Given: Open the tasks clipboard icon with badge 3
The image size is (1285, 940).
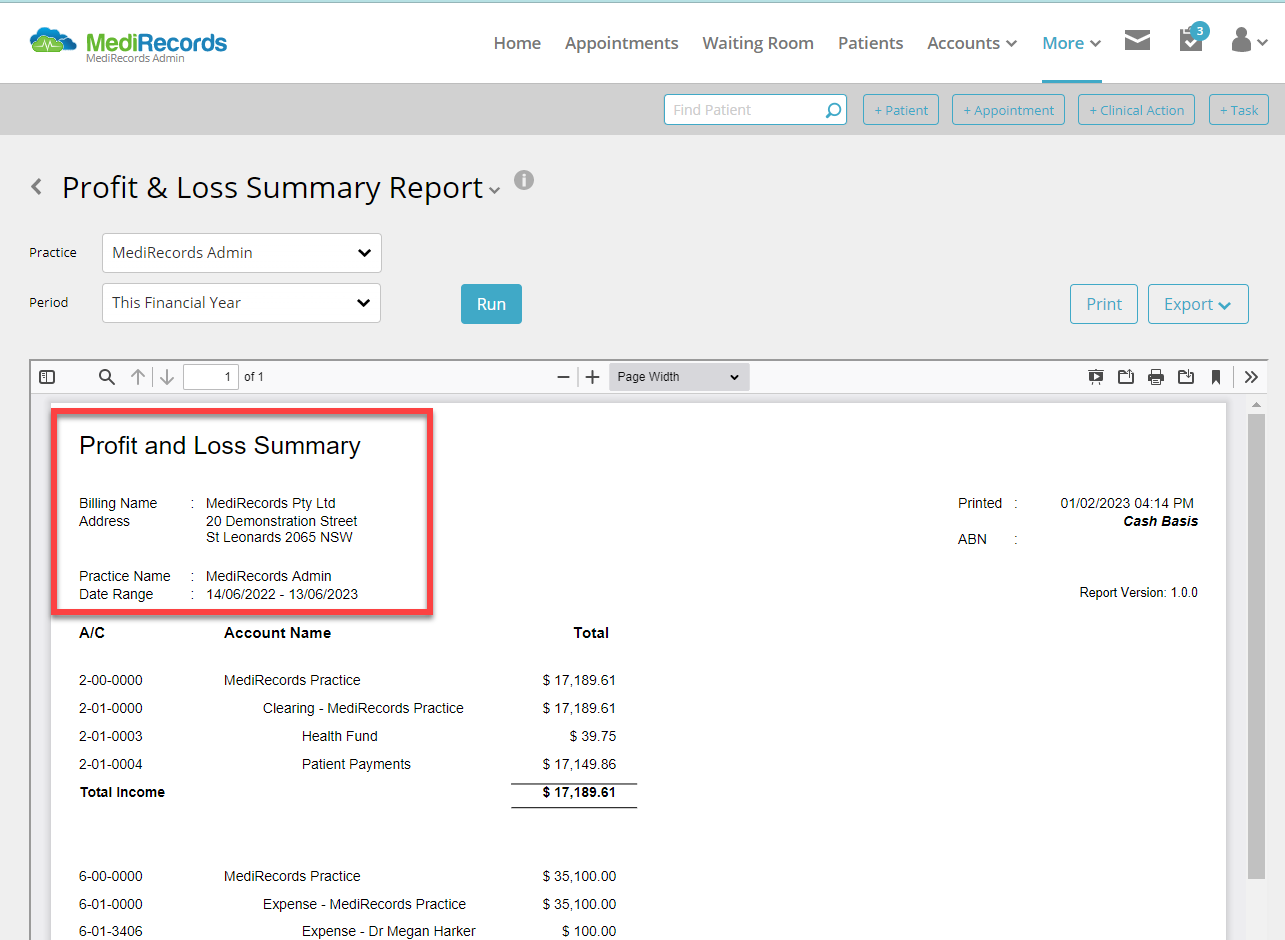Looking at the screenshot, I should click(1191, 38).
